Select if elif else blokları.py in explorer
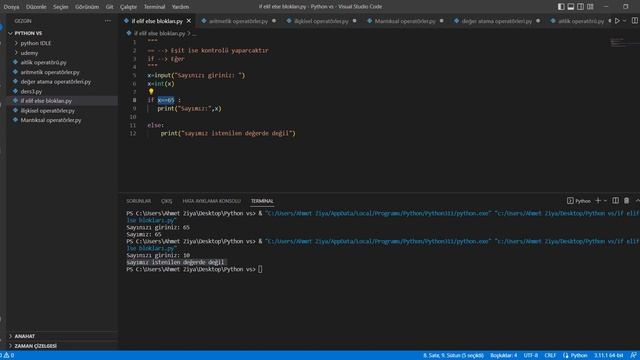640x360 pixels. click(x=61, y=101)
